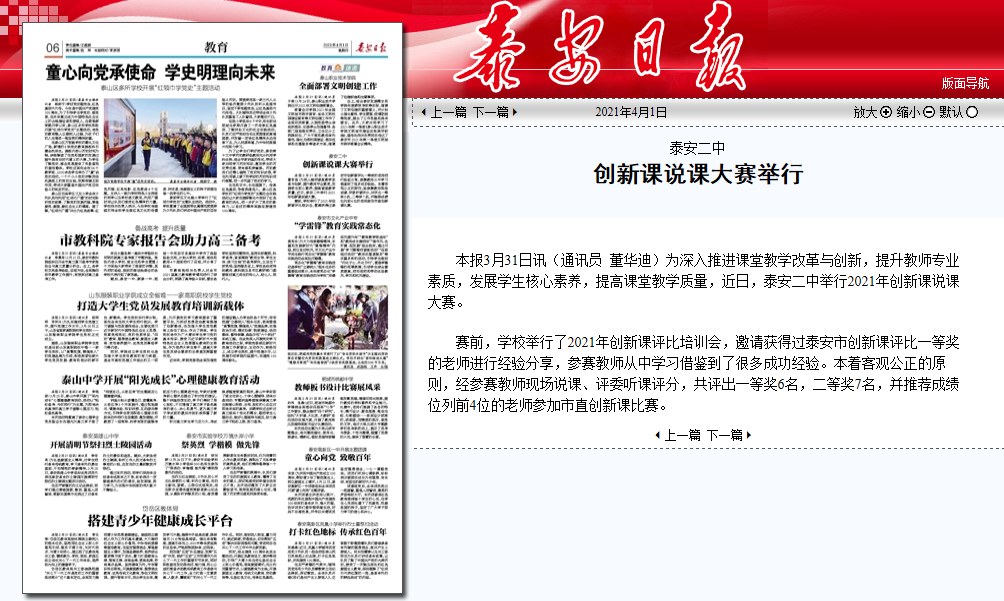
Task: Open the 版面导航 page navigation menu
Action: [x=964, y=83]
